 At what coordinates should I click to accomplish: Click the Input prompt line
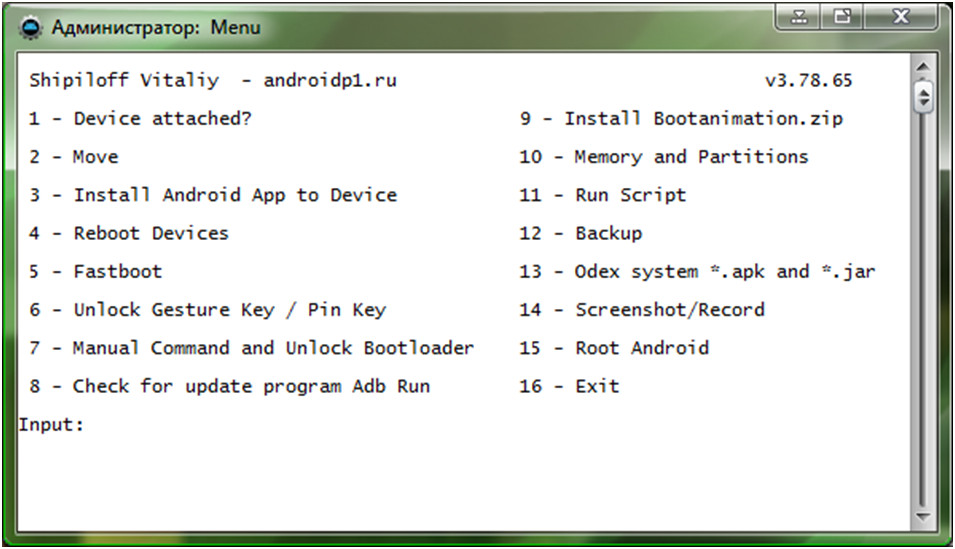[x=52, y=424]
